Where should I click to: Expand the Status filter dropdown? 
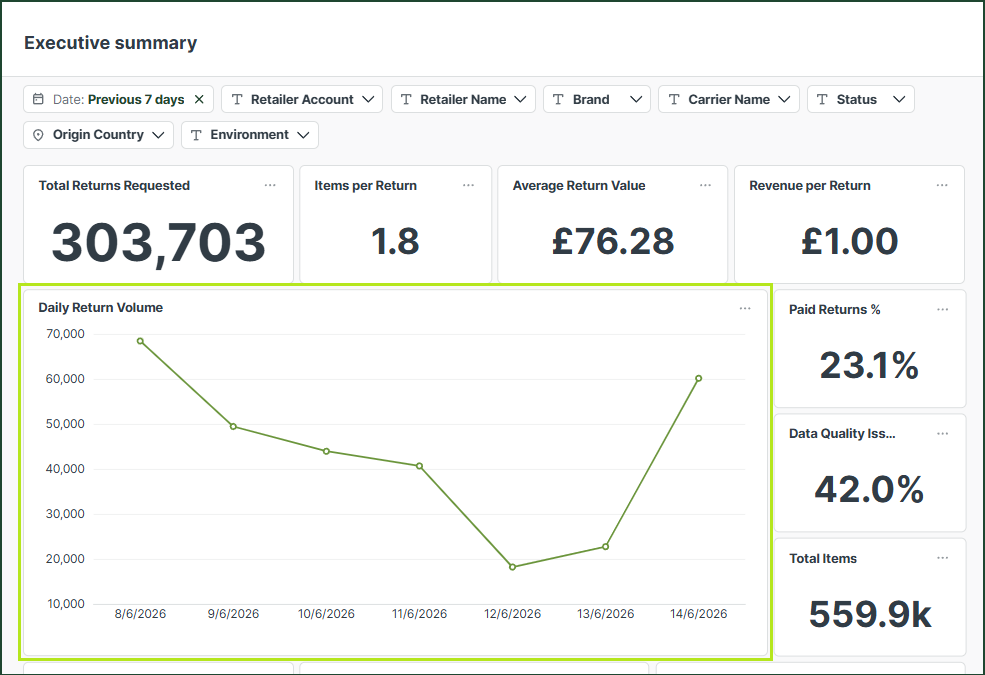tap(861, 99)
